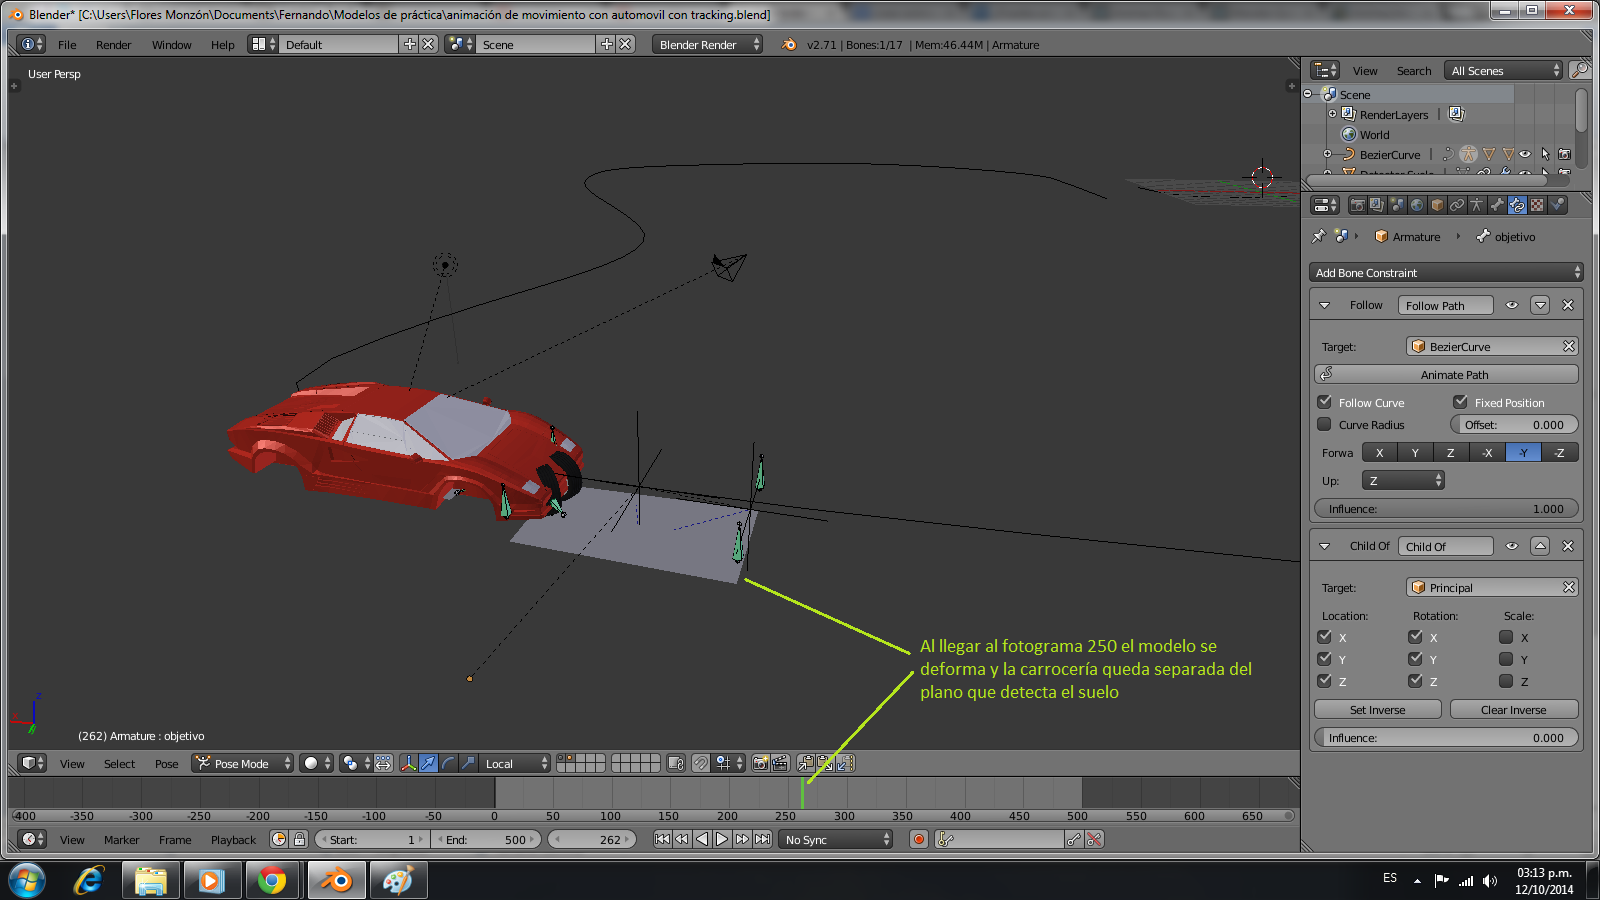Click the outliner search magnifier icon

tap(1579, 70)
